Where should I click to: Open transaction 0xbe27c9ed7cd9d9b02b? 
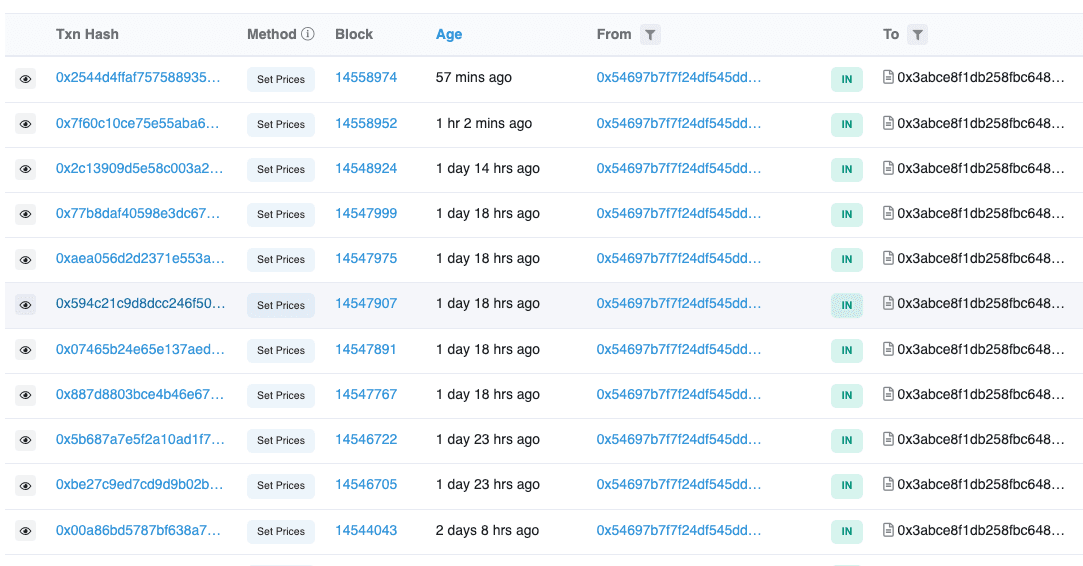(139, 484)
